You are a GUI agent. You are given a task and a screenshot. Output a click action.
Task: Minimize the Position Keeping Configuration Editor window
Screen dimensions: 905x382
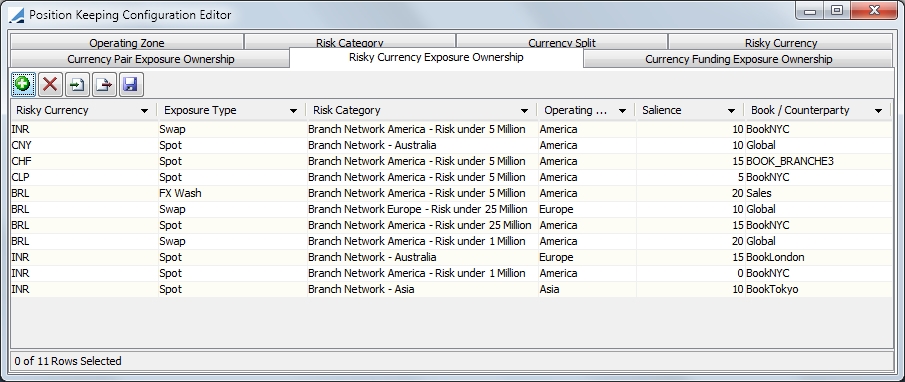pyautogui.click(x=810, y=10)
